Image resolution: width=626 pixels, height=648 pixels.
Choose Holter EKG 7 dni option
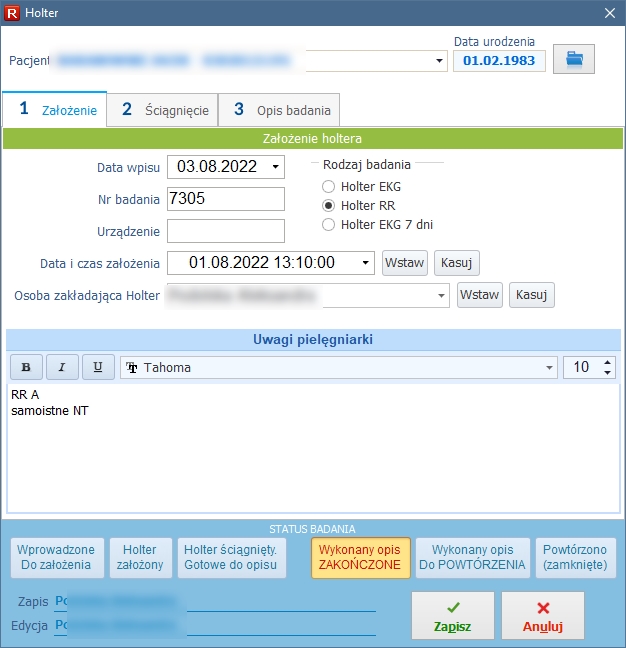(329, 225)
